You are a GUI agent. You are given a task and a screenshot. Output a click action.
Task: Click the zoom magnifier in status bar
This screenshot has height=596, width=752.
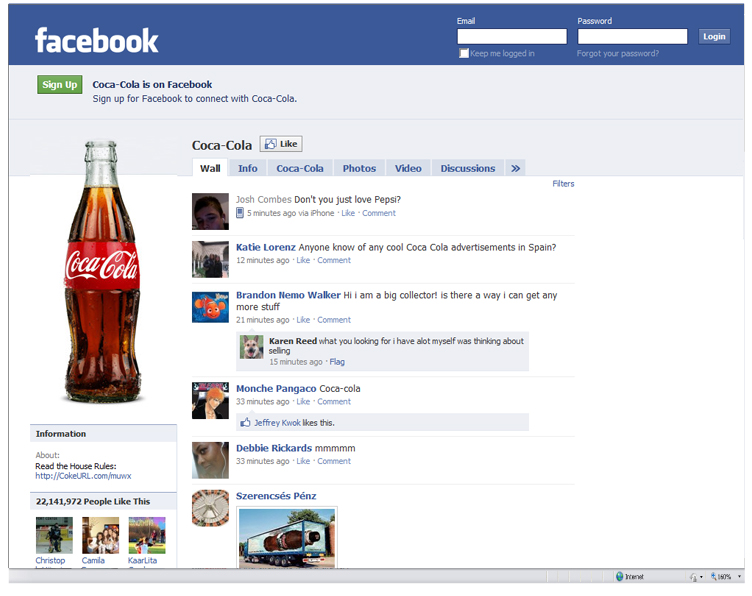point(714,576)
